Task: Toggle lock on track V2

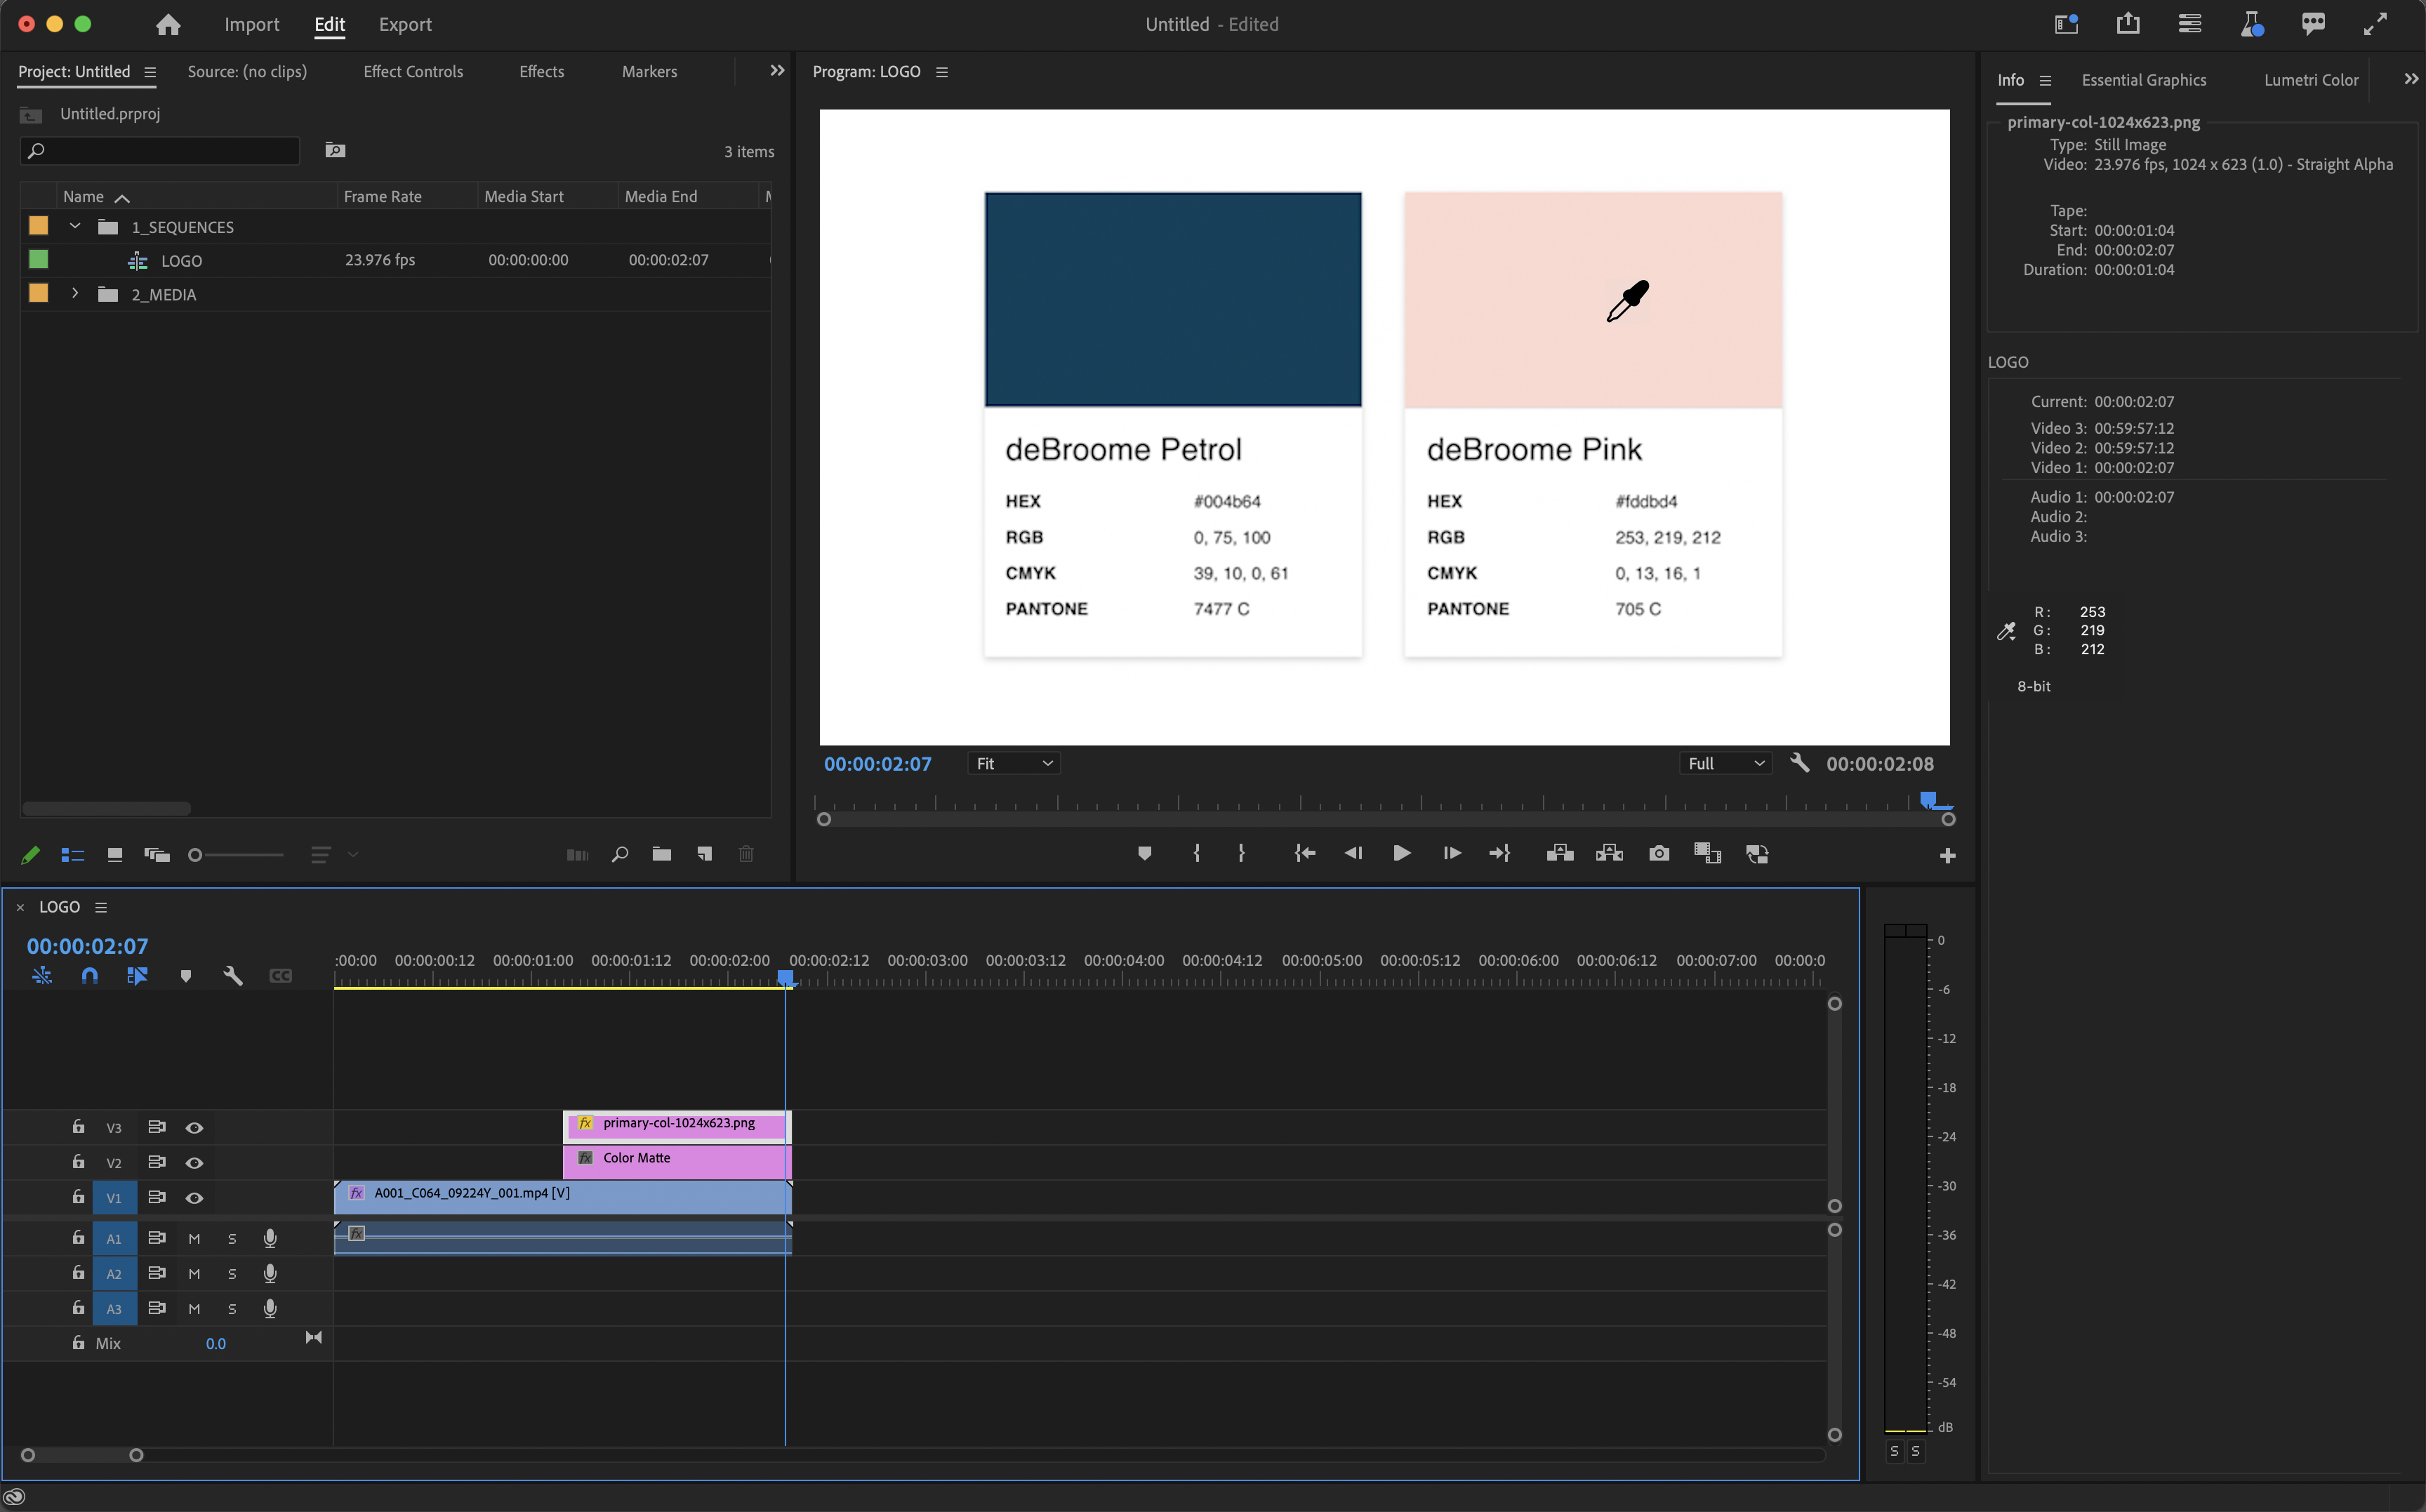Action: 78,1162
